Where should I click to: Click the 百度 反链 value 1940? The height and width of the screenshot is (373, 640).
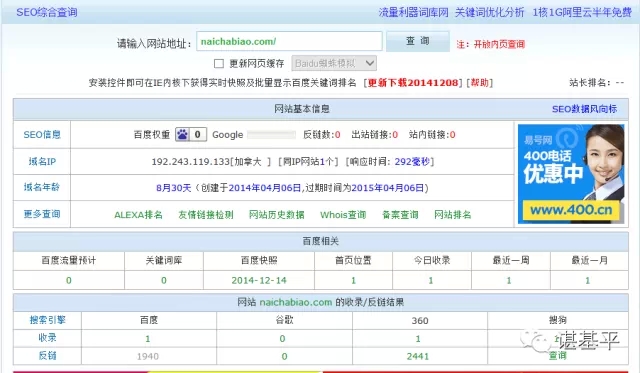point(148,356)
